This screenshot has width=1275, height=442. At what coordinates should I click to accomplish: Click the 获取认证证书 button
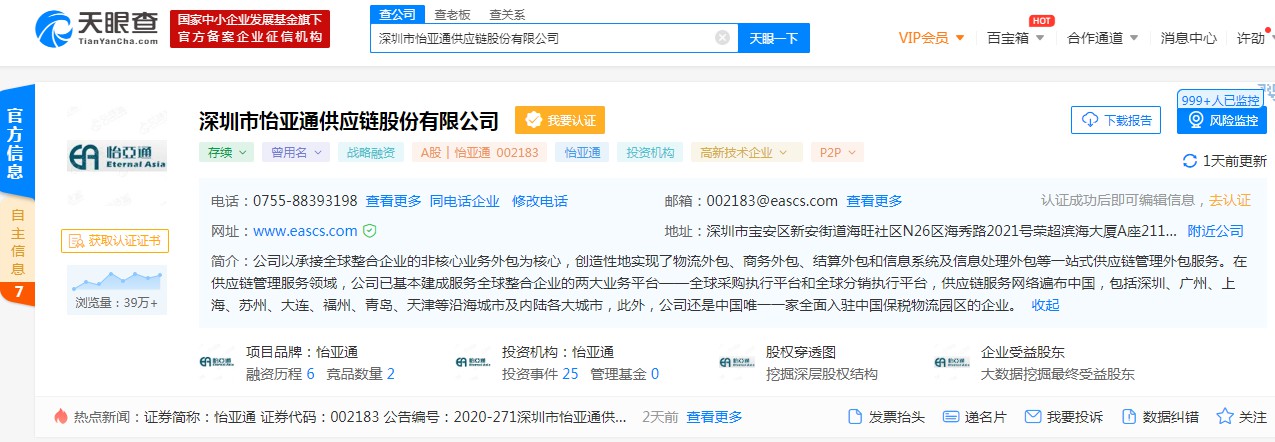click(x=115, y=240)
